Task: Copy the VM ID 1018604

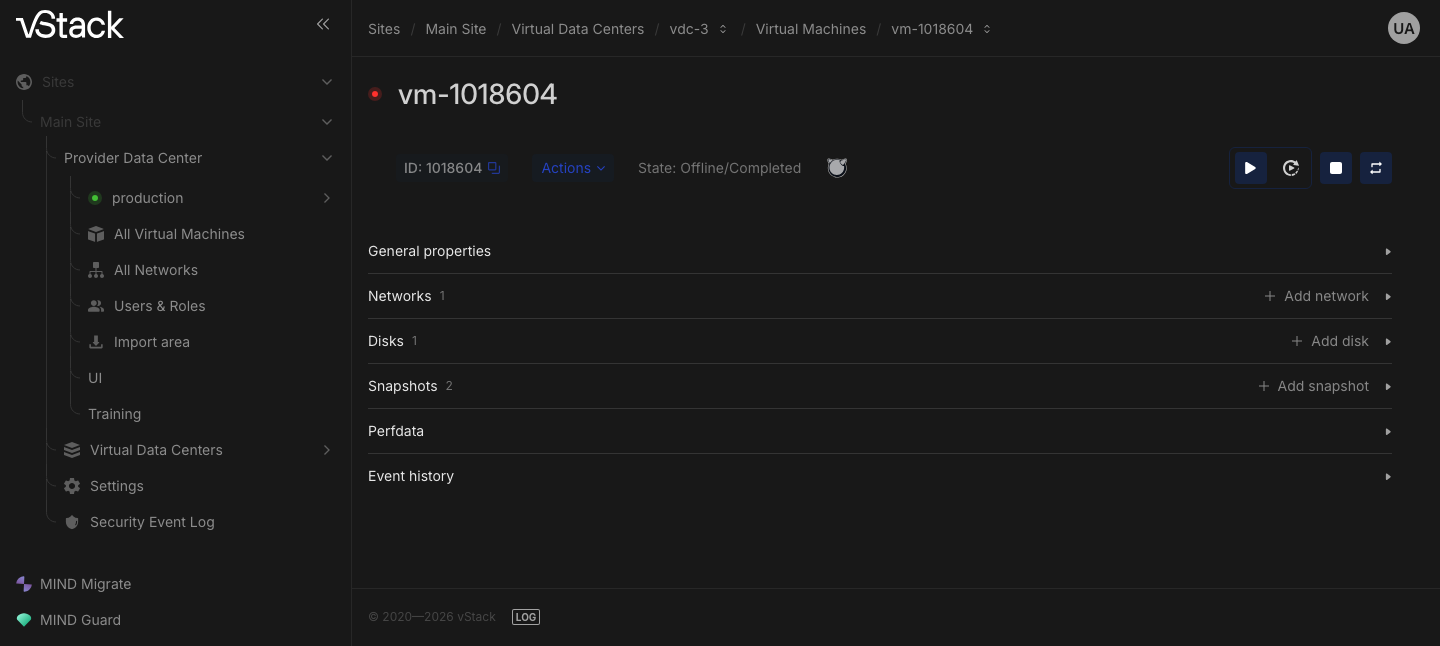Action: pyautogui.click(x=494, y=168)
